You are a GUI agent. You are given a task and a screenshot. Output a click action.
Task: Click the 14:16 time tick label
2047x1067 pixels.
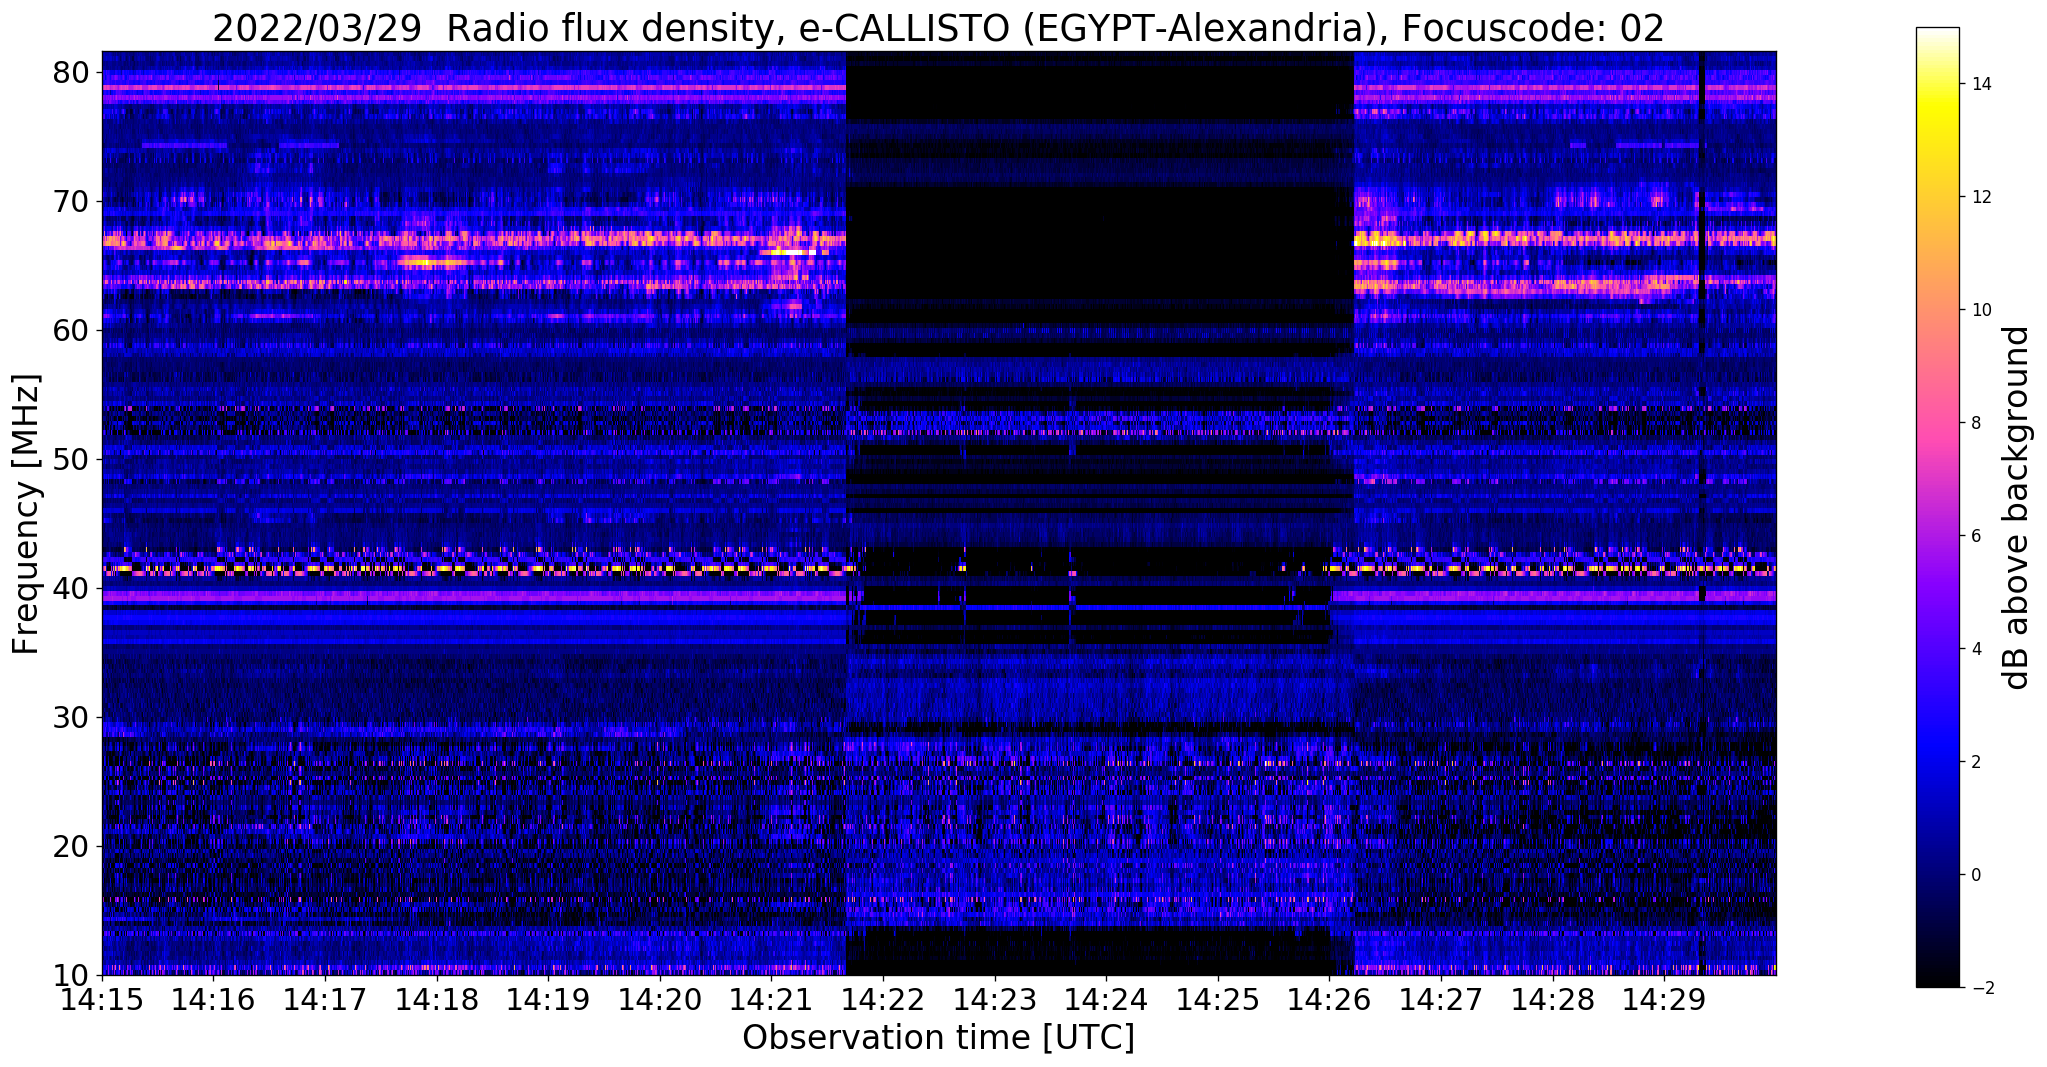pos(213,1000)
